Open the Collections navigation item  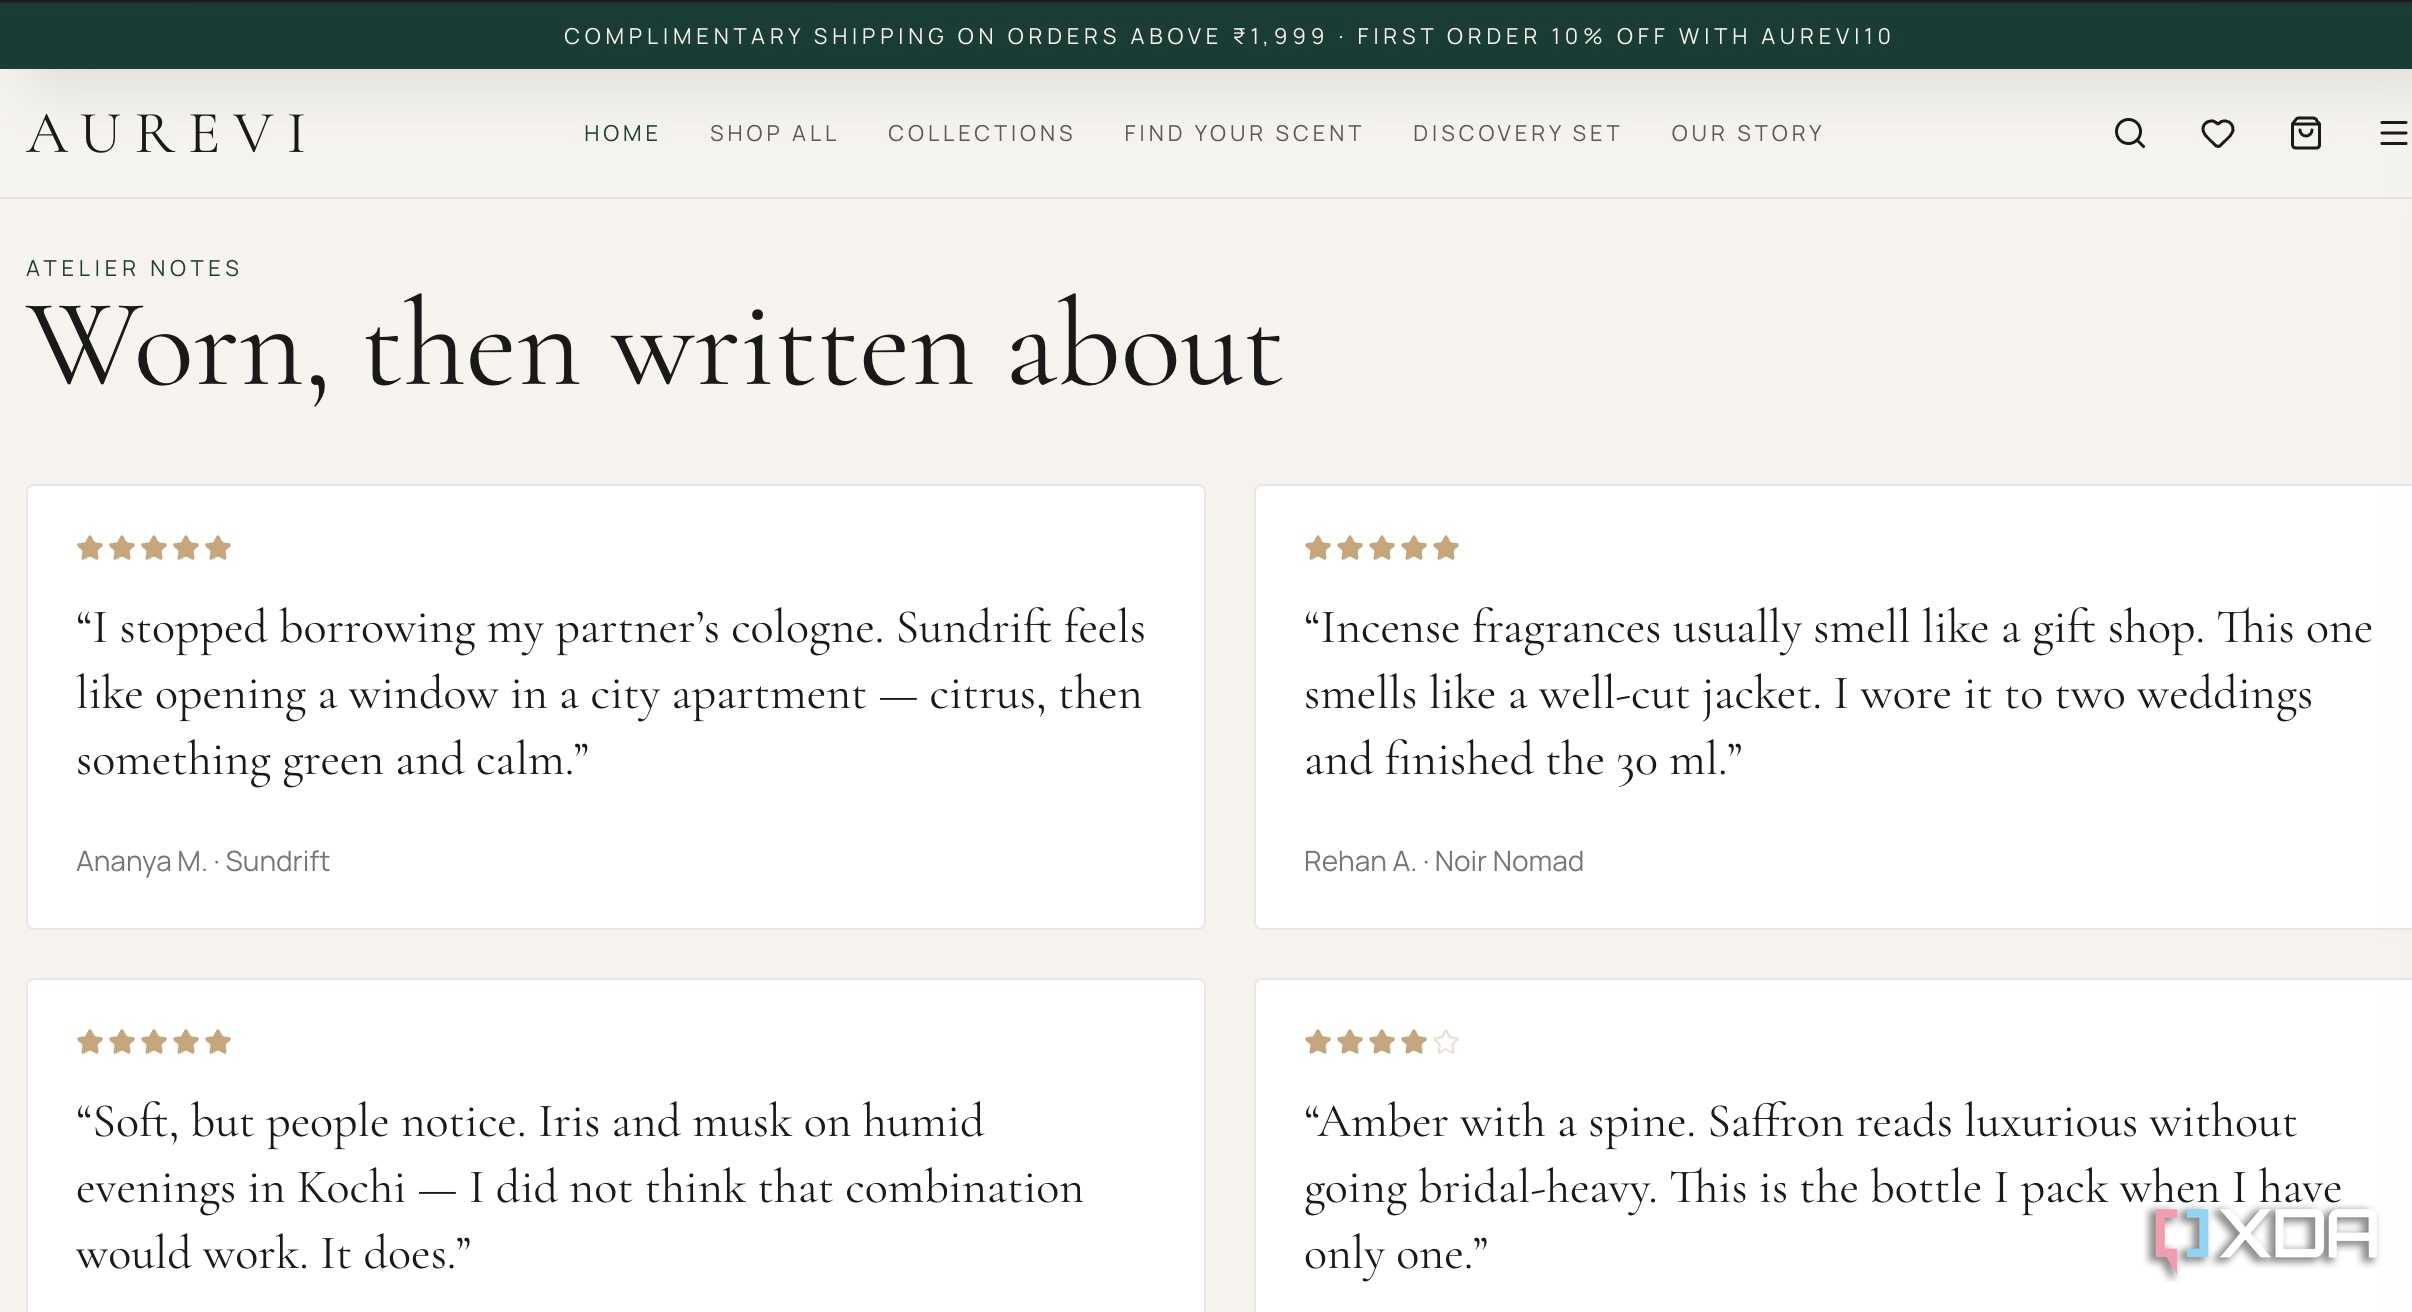[x=980, y=133]
